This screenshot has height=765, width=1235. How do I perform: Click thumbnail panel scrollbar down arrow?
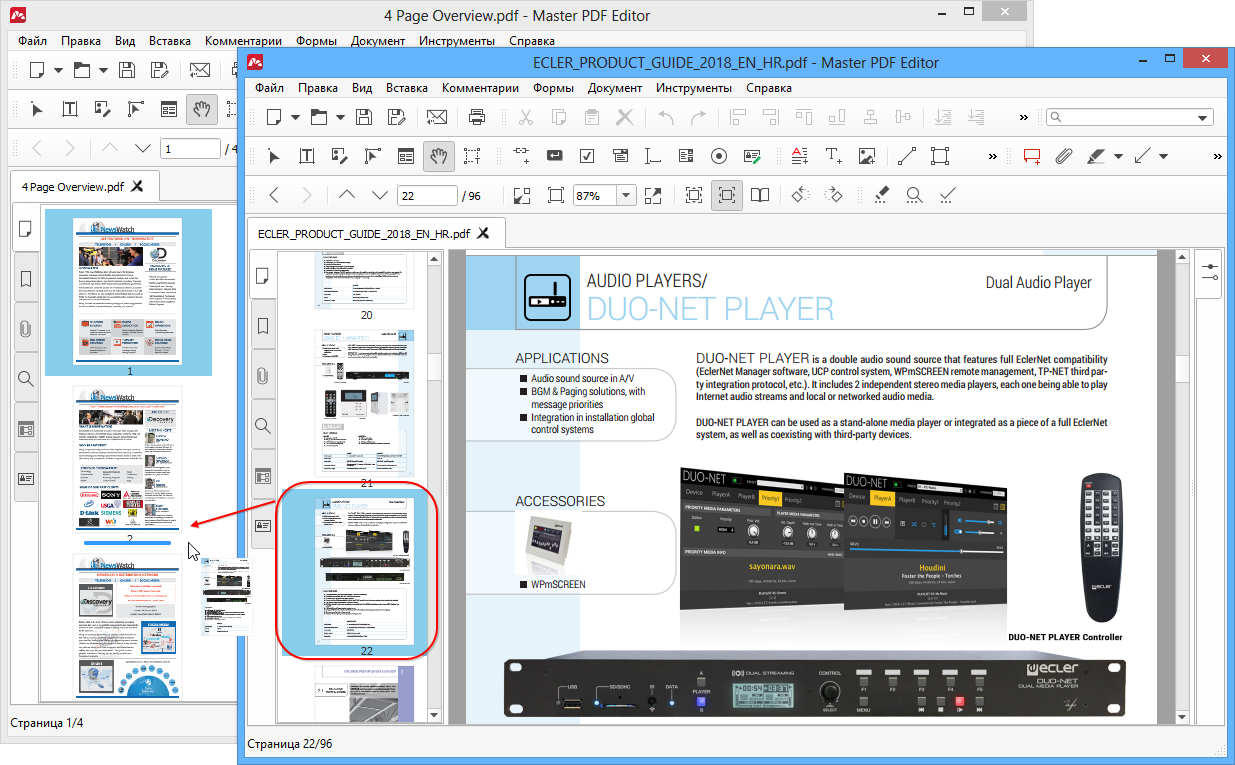point(434,716)
